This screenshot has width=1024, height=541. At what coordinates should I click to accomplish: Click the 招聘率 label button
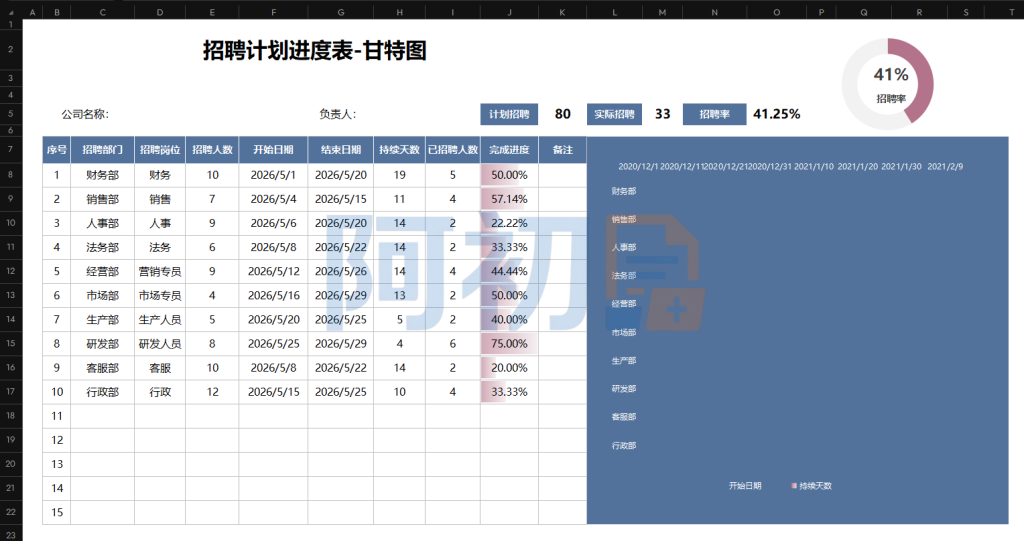point(714,114)
